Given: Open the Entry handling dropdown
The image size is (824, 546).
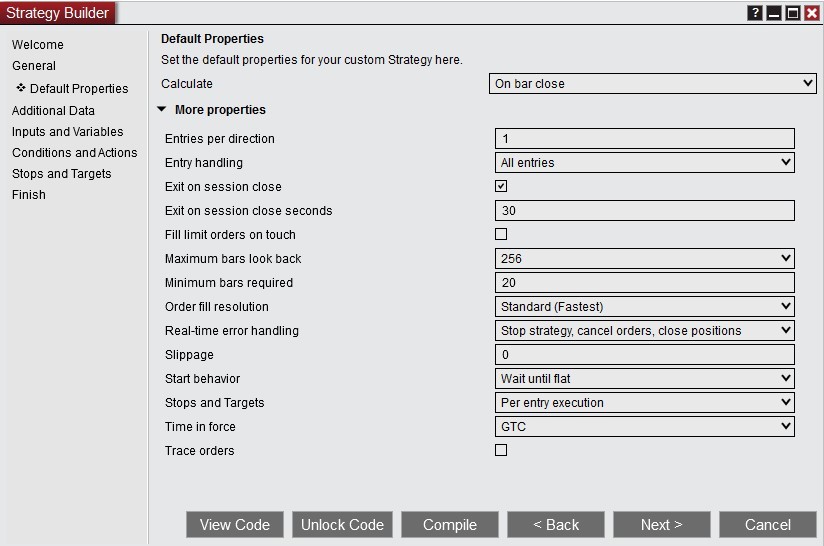Looking at the screenshot, I should tap(645, 162).
